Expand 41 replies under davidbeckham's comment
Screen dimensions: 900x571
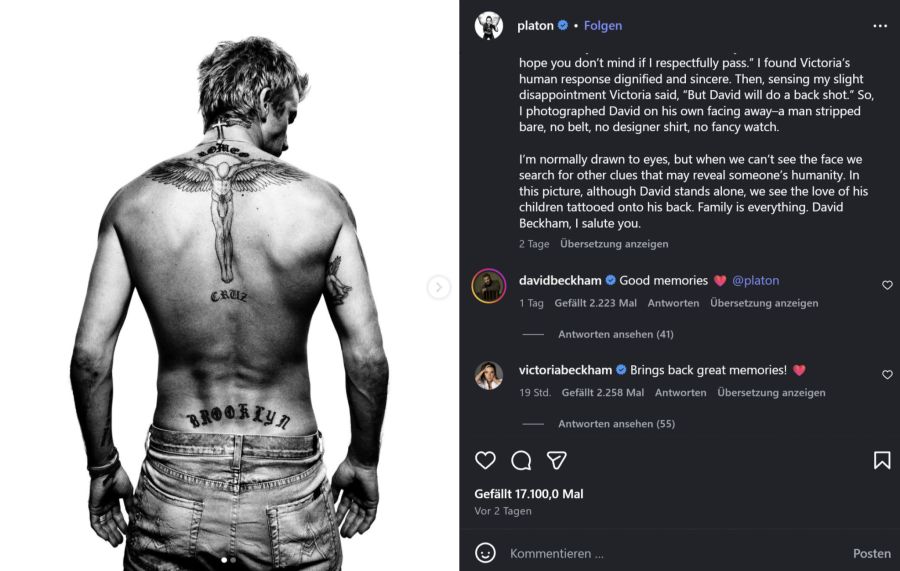coord(615,334)
